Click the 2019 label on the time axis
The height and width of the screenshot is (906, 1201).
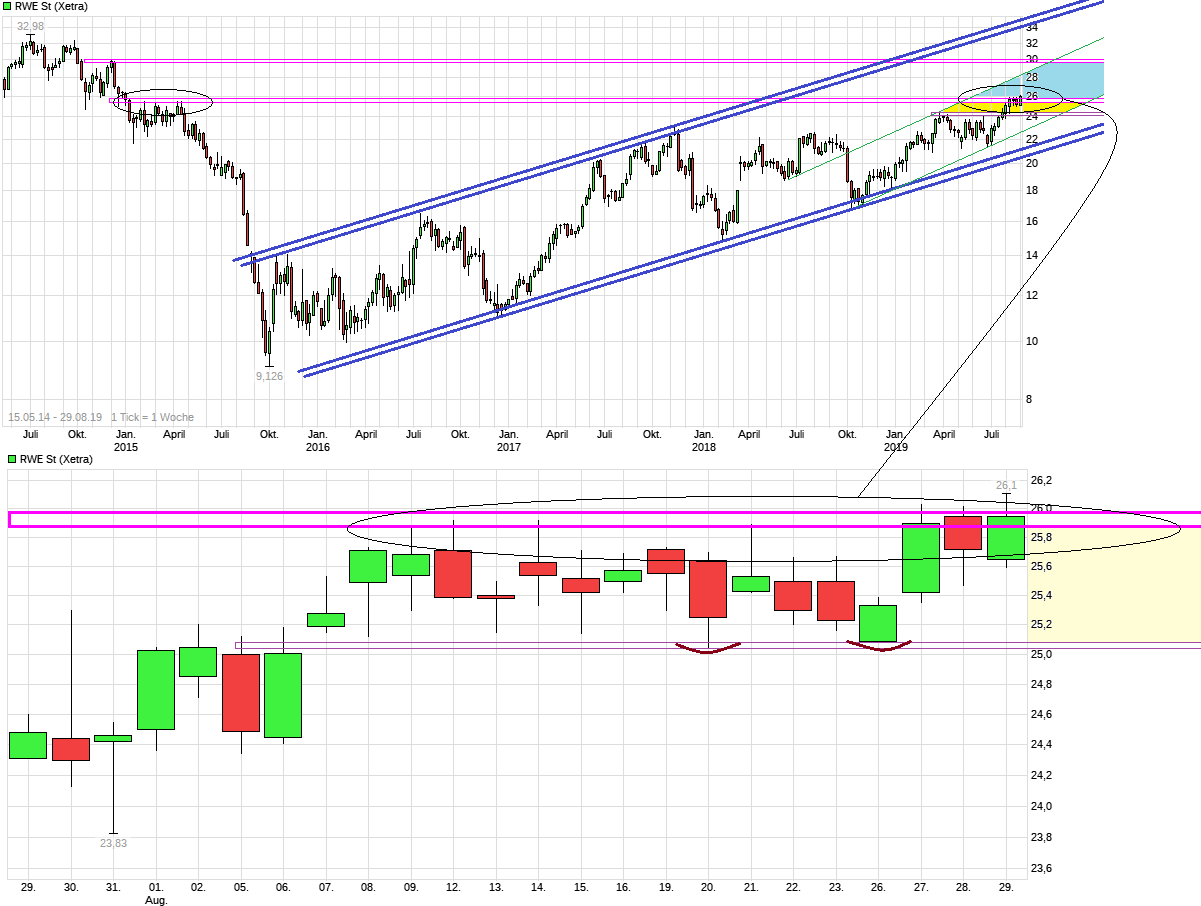tap(896, 447)
